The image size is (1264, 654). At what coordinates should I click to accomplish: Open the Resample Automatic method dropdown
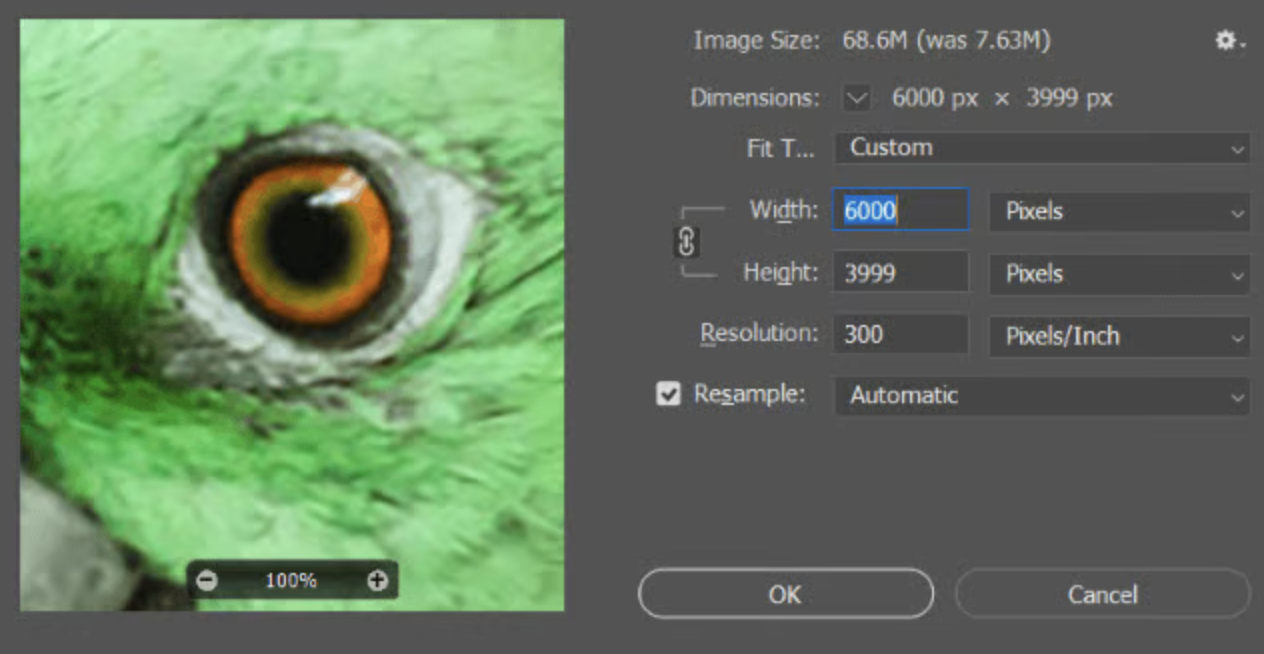coord(1042,396)
